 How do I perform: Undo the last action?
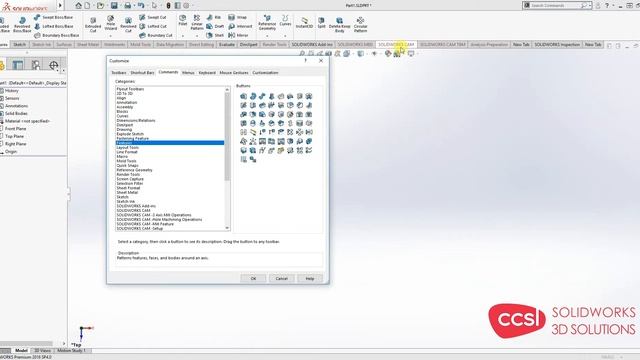(141, 5)
